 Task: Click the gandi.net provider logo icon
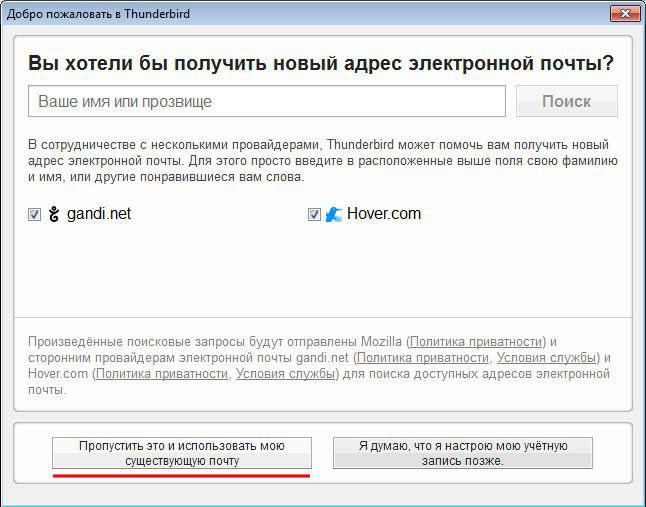(54, 214)
